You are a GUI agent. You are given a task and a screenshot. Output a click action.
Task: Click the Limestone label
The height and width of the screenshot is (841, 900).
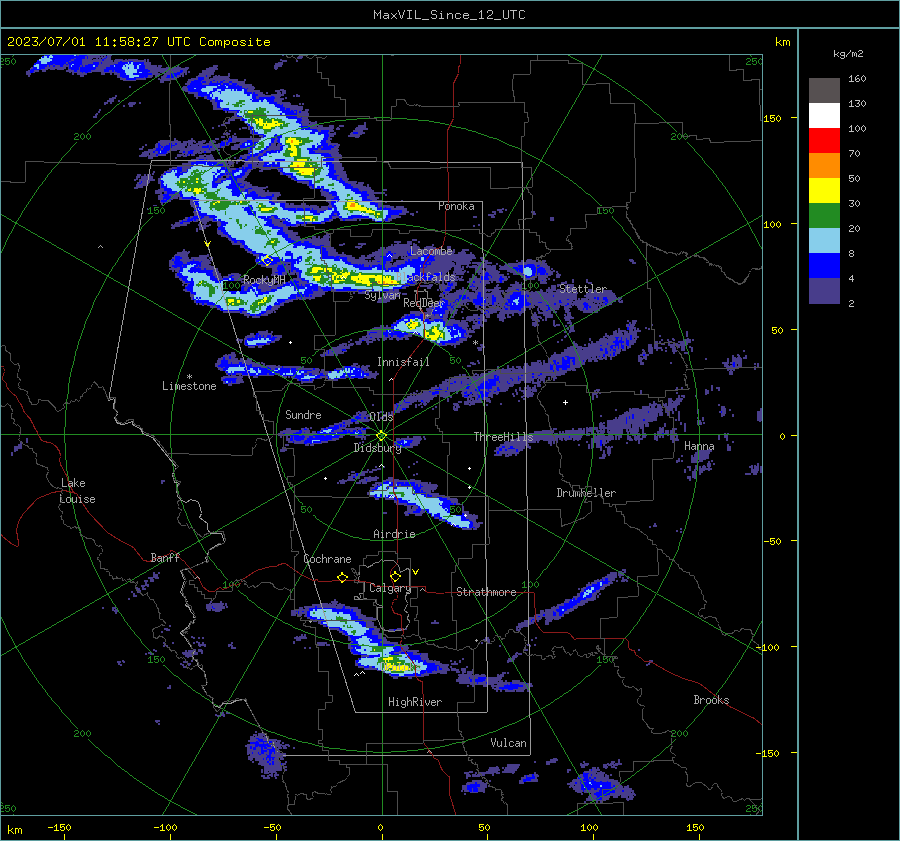point(189,386)
